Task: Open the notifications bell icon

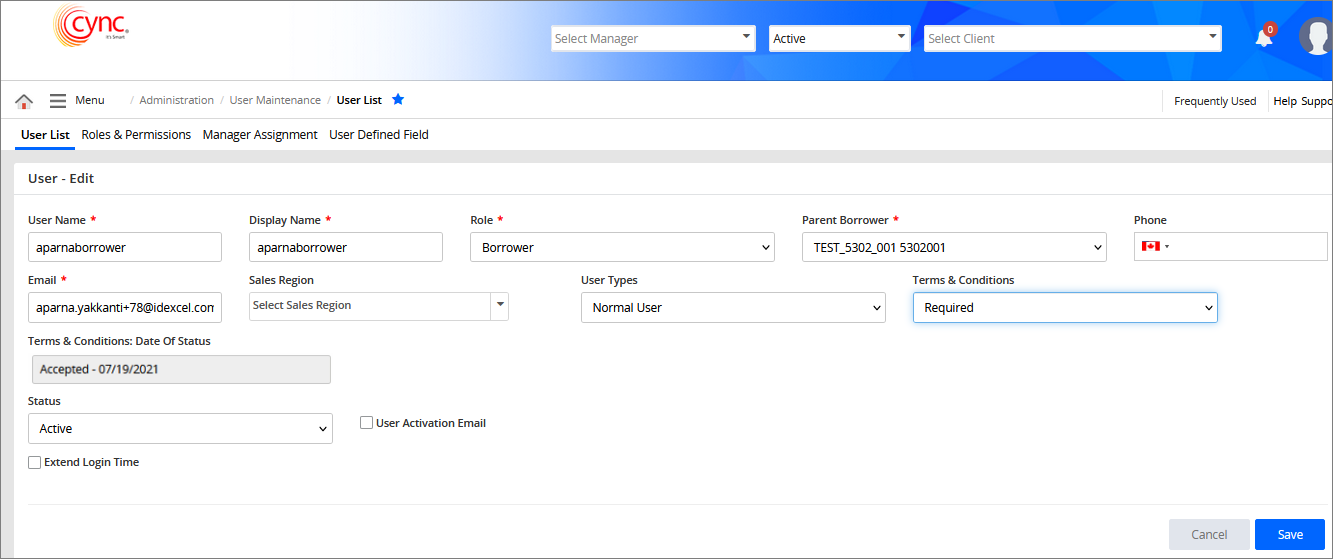Action: pos(1264,38)
